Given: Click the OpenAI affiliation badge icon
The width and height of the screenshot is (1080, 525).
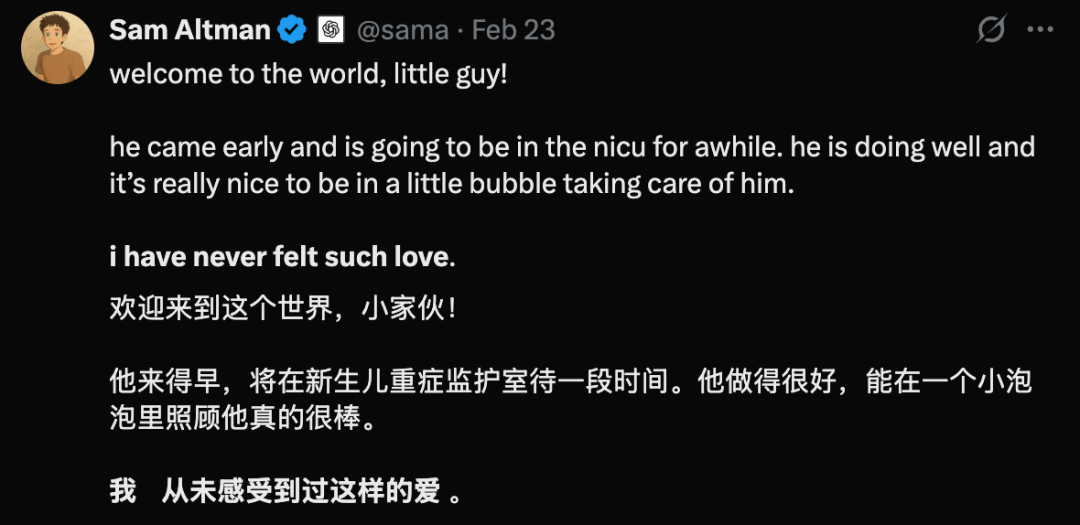Looking at the screenshot, I should click(330, 30).
